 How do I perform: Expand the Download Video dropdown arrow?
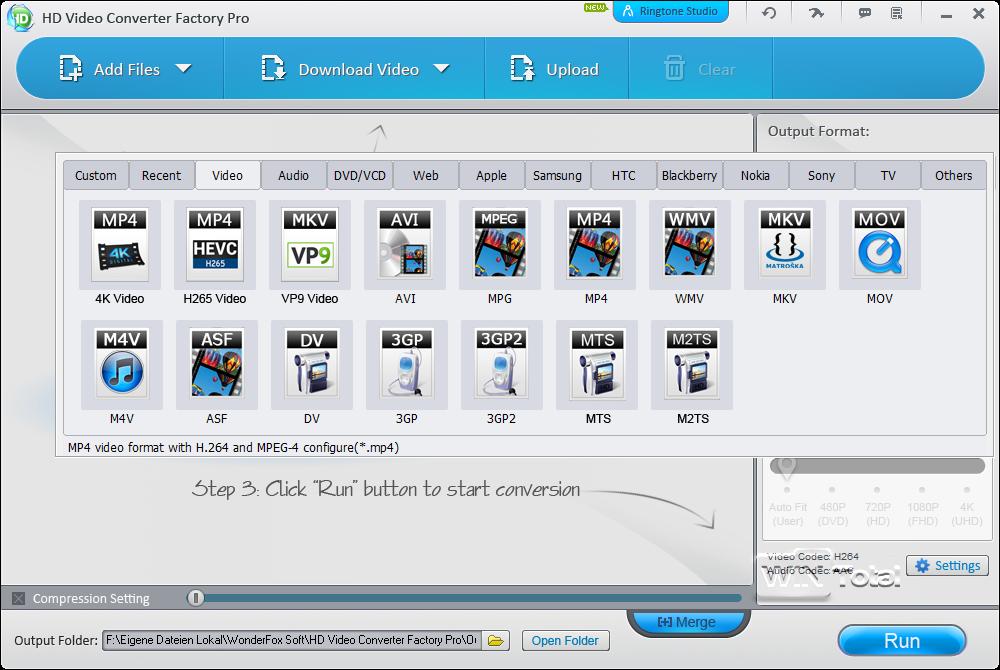[442, 69]
